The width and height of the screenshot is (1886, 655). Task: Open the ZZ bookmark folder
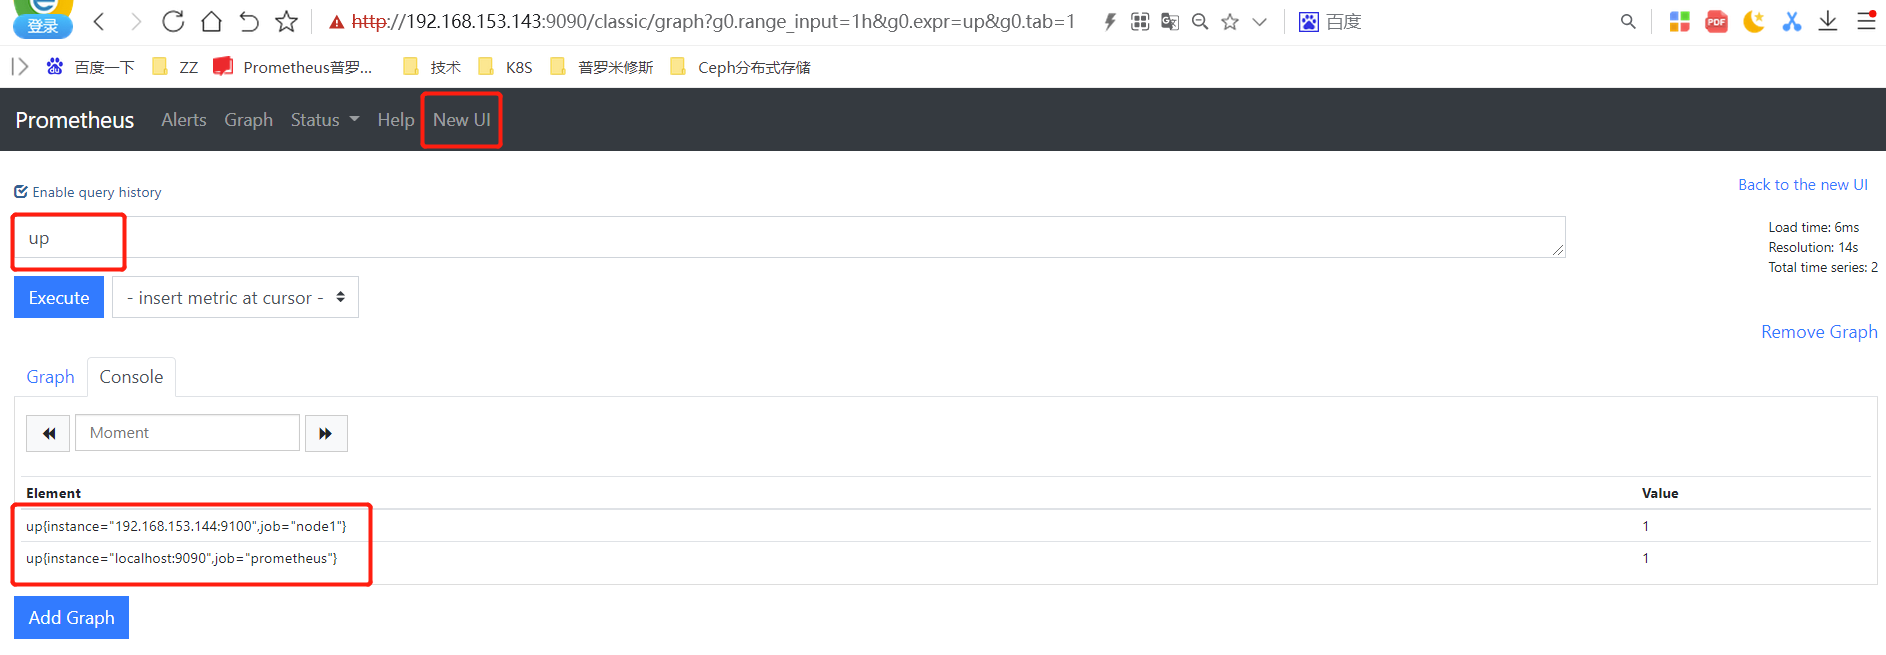(175, 67)
